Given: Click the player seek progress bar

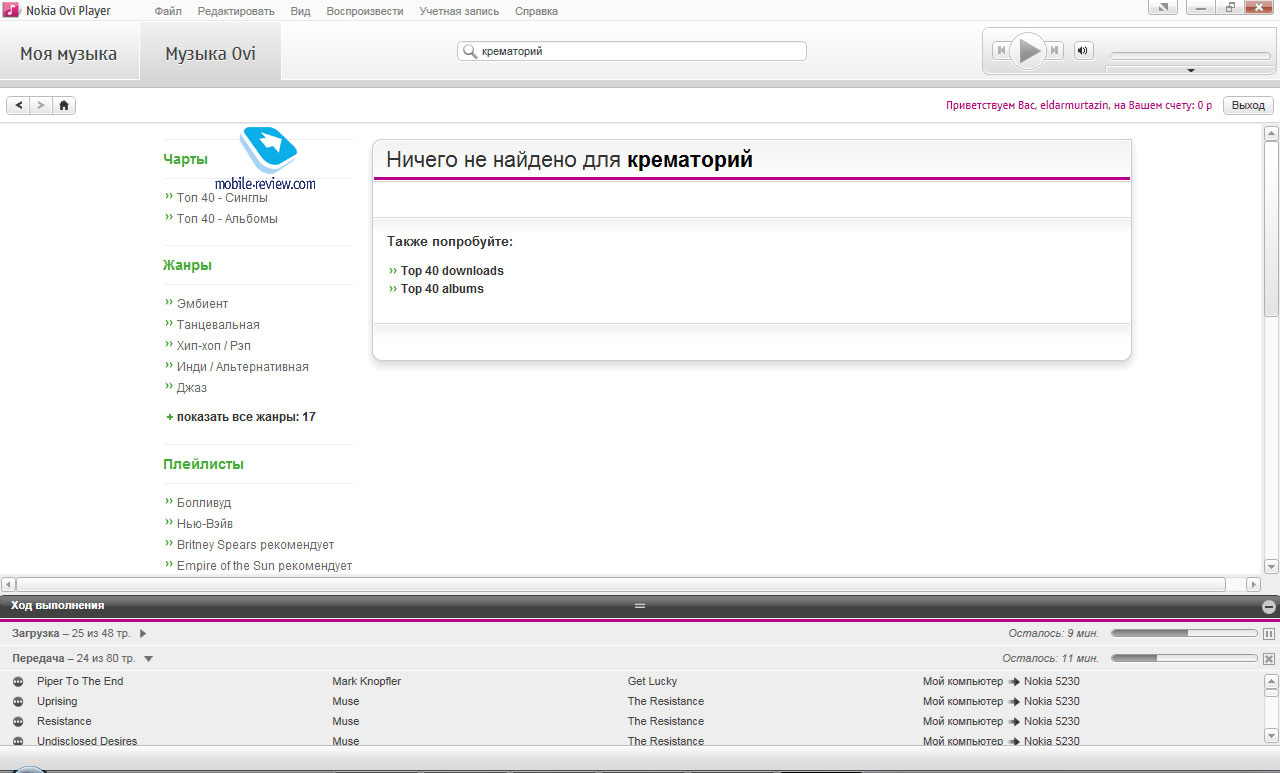Looking at the screenshot, I should [1190, 56].
